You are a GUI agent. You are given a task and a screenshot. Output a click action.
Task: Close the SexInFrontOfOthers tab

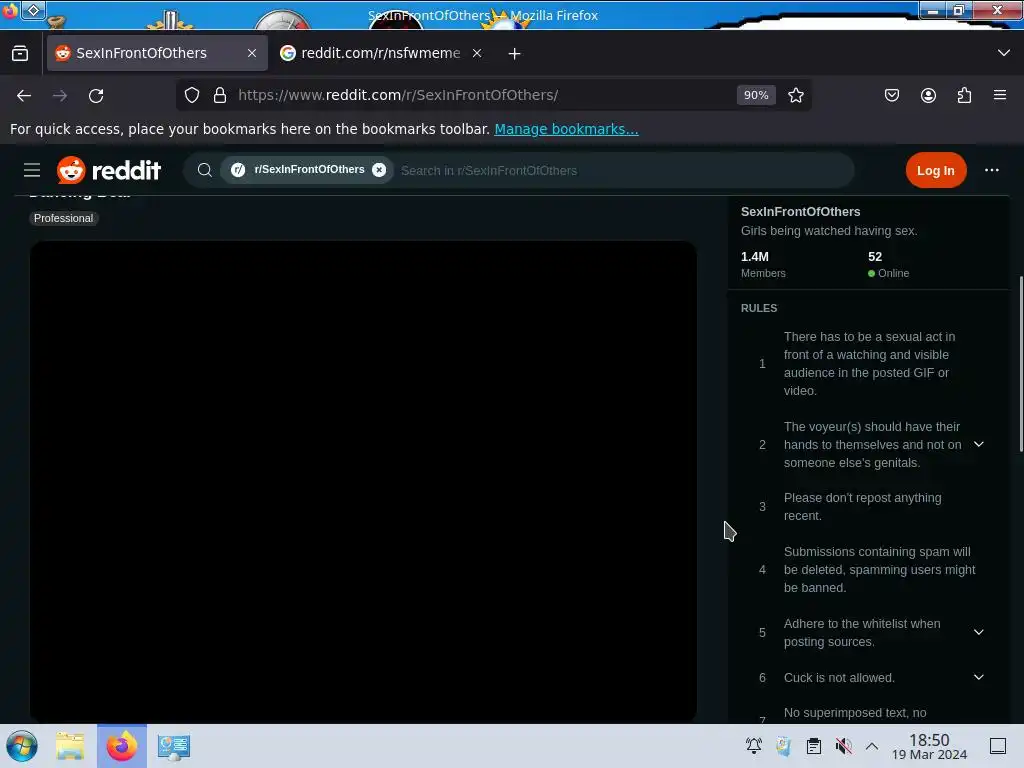(x=252, y=53)
